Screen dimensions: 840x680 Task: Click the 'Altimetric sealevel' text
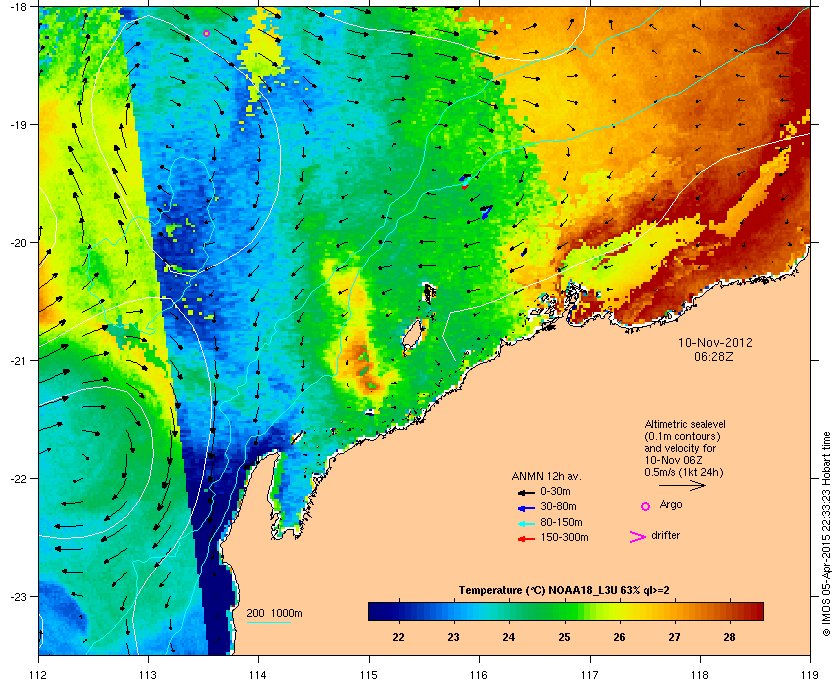[x=685, y=424]
